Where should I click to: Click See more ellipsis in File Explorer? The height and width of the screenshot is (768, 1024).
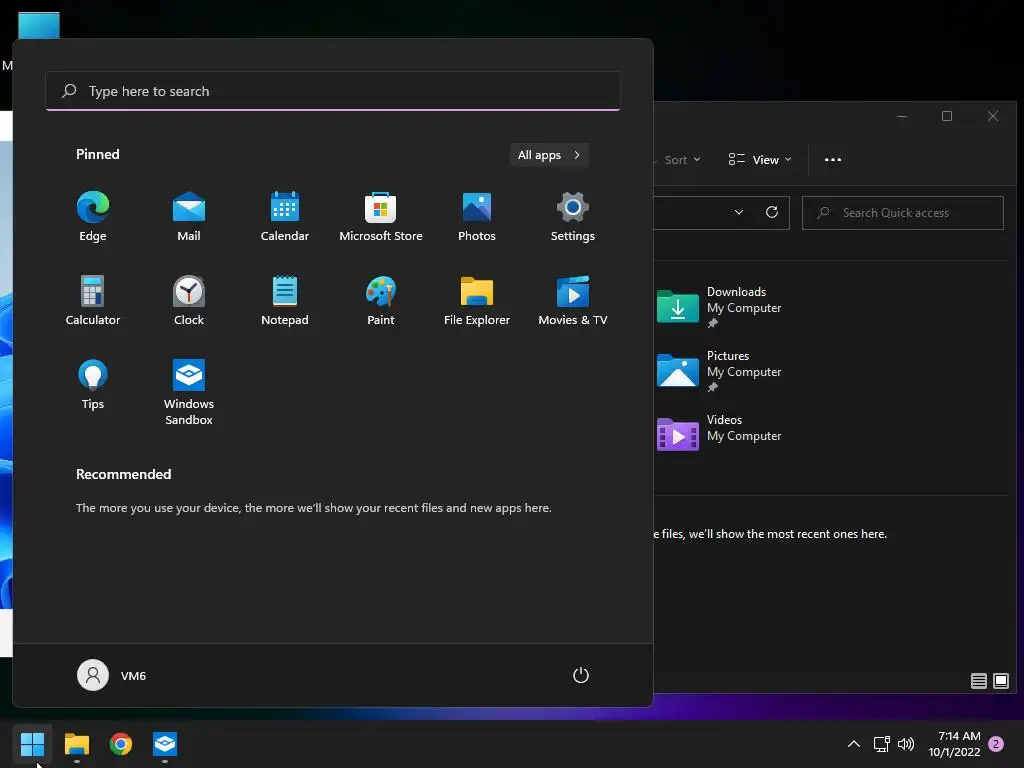click(x=833, y=160)
